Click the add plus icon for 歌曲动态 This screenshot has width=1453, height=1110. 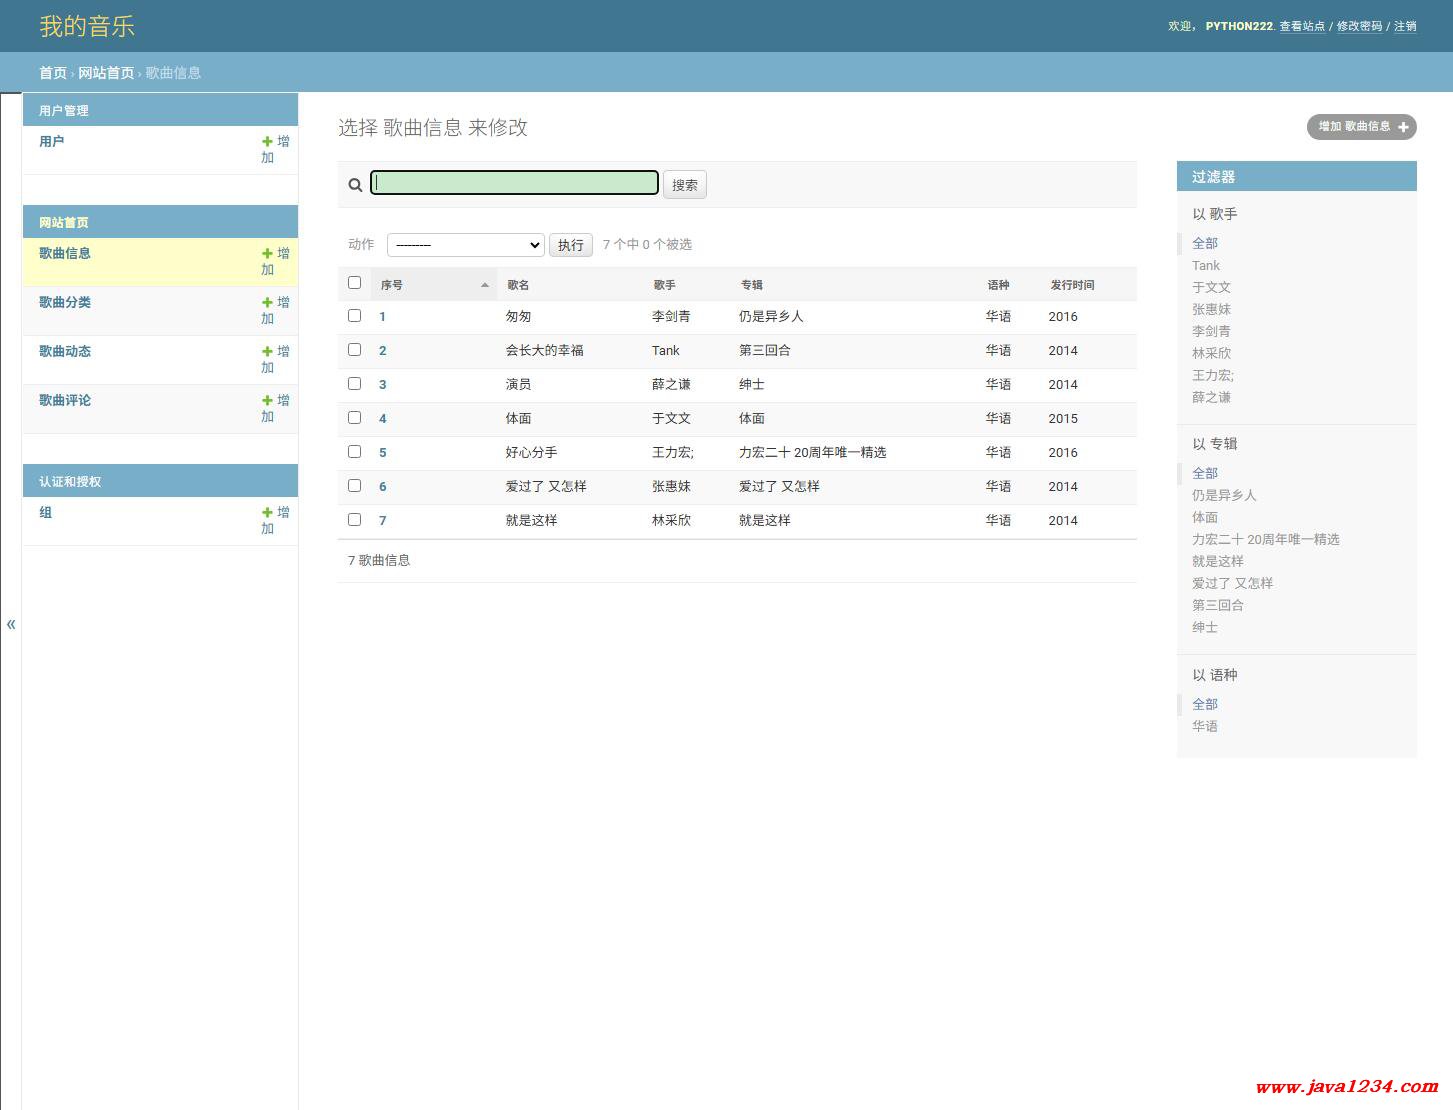click(267, 352)
